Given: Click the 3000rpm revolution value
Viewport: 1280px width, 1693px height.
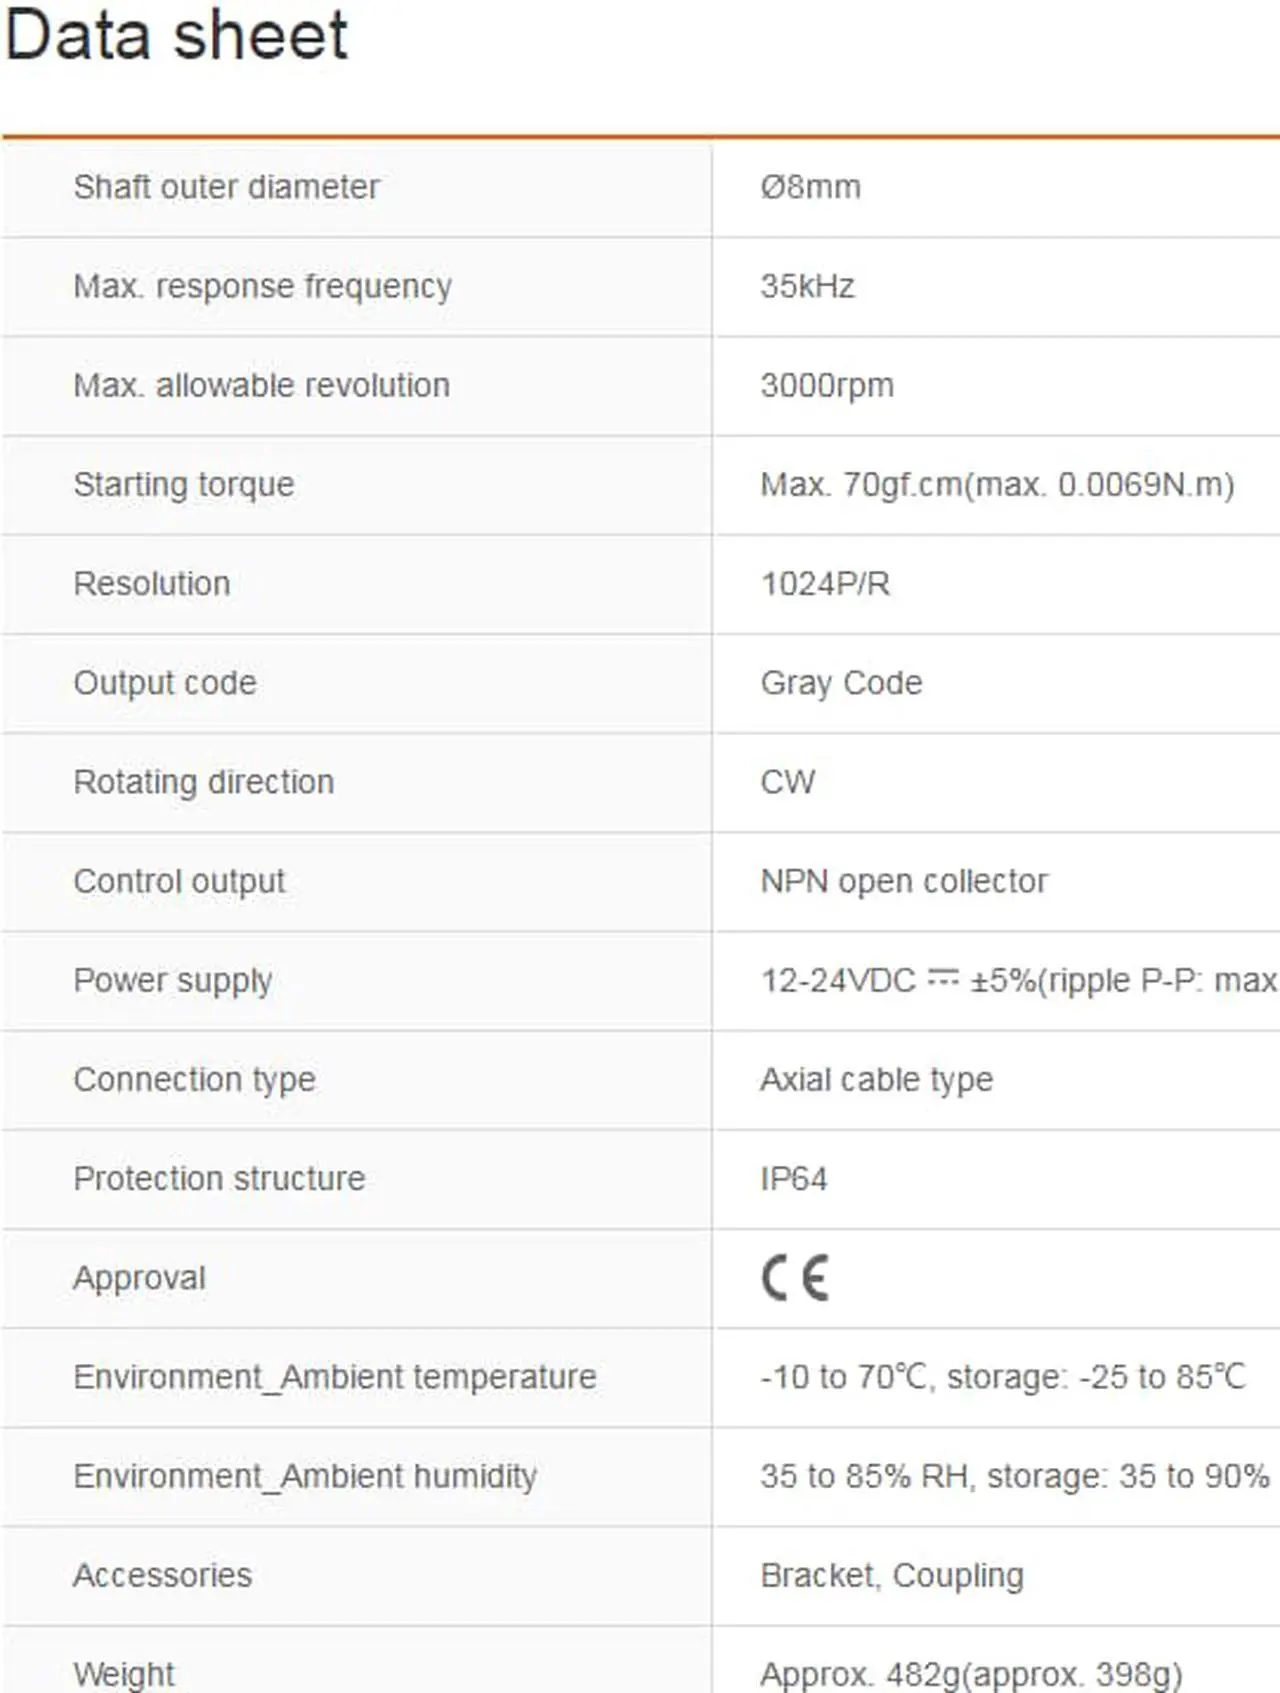Looking at the screenshot, I should pos(827,386).
